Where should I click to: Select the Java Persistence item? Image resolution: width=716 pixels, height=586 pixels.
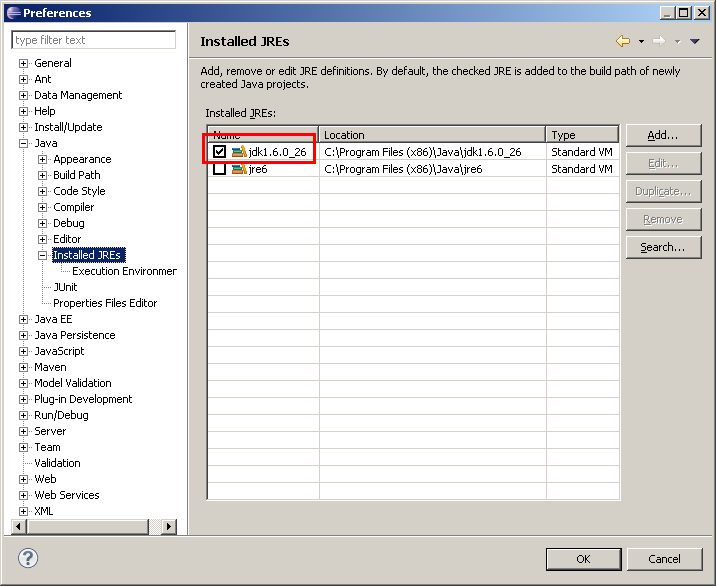click(74, 335)
